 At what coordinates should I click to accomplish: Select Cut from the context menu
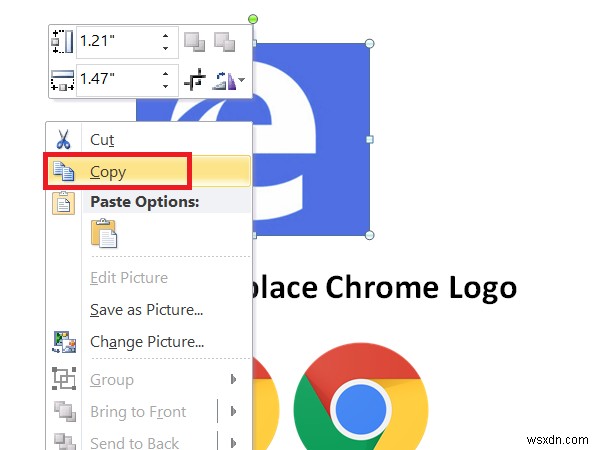(x=148, y=139)
